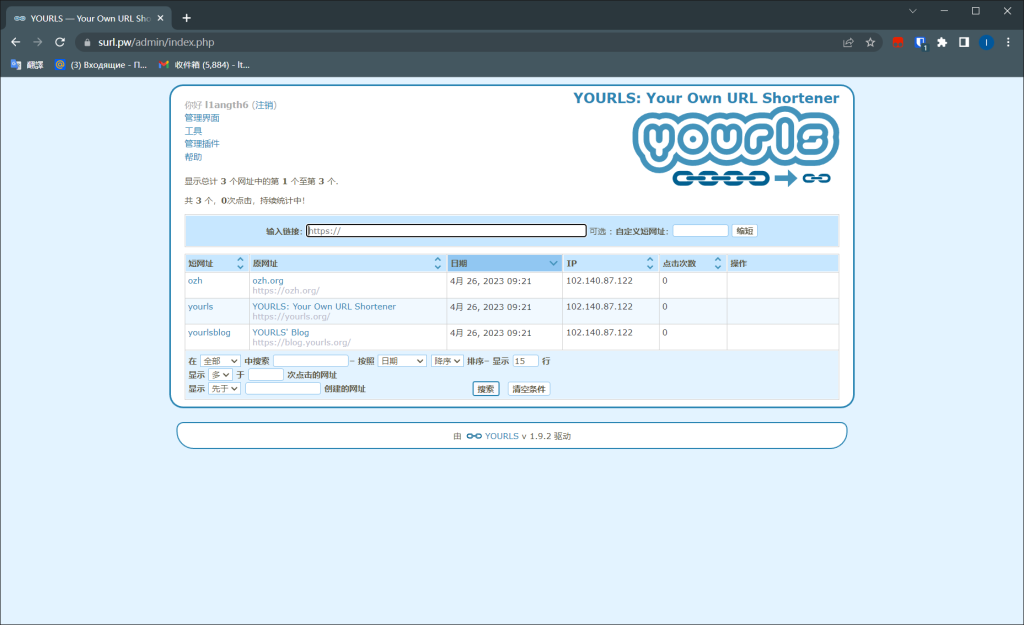Viewport: 1024px width, 625px height.
Task: Open the 全部 search field dropdown
Action: (220, 361)
